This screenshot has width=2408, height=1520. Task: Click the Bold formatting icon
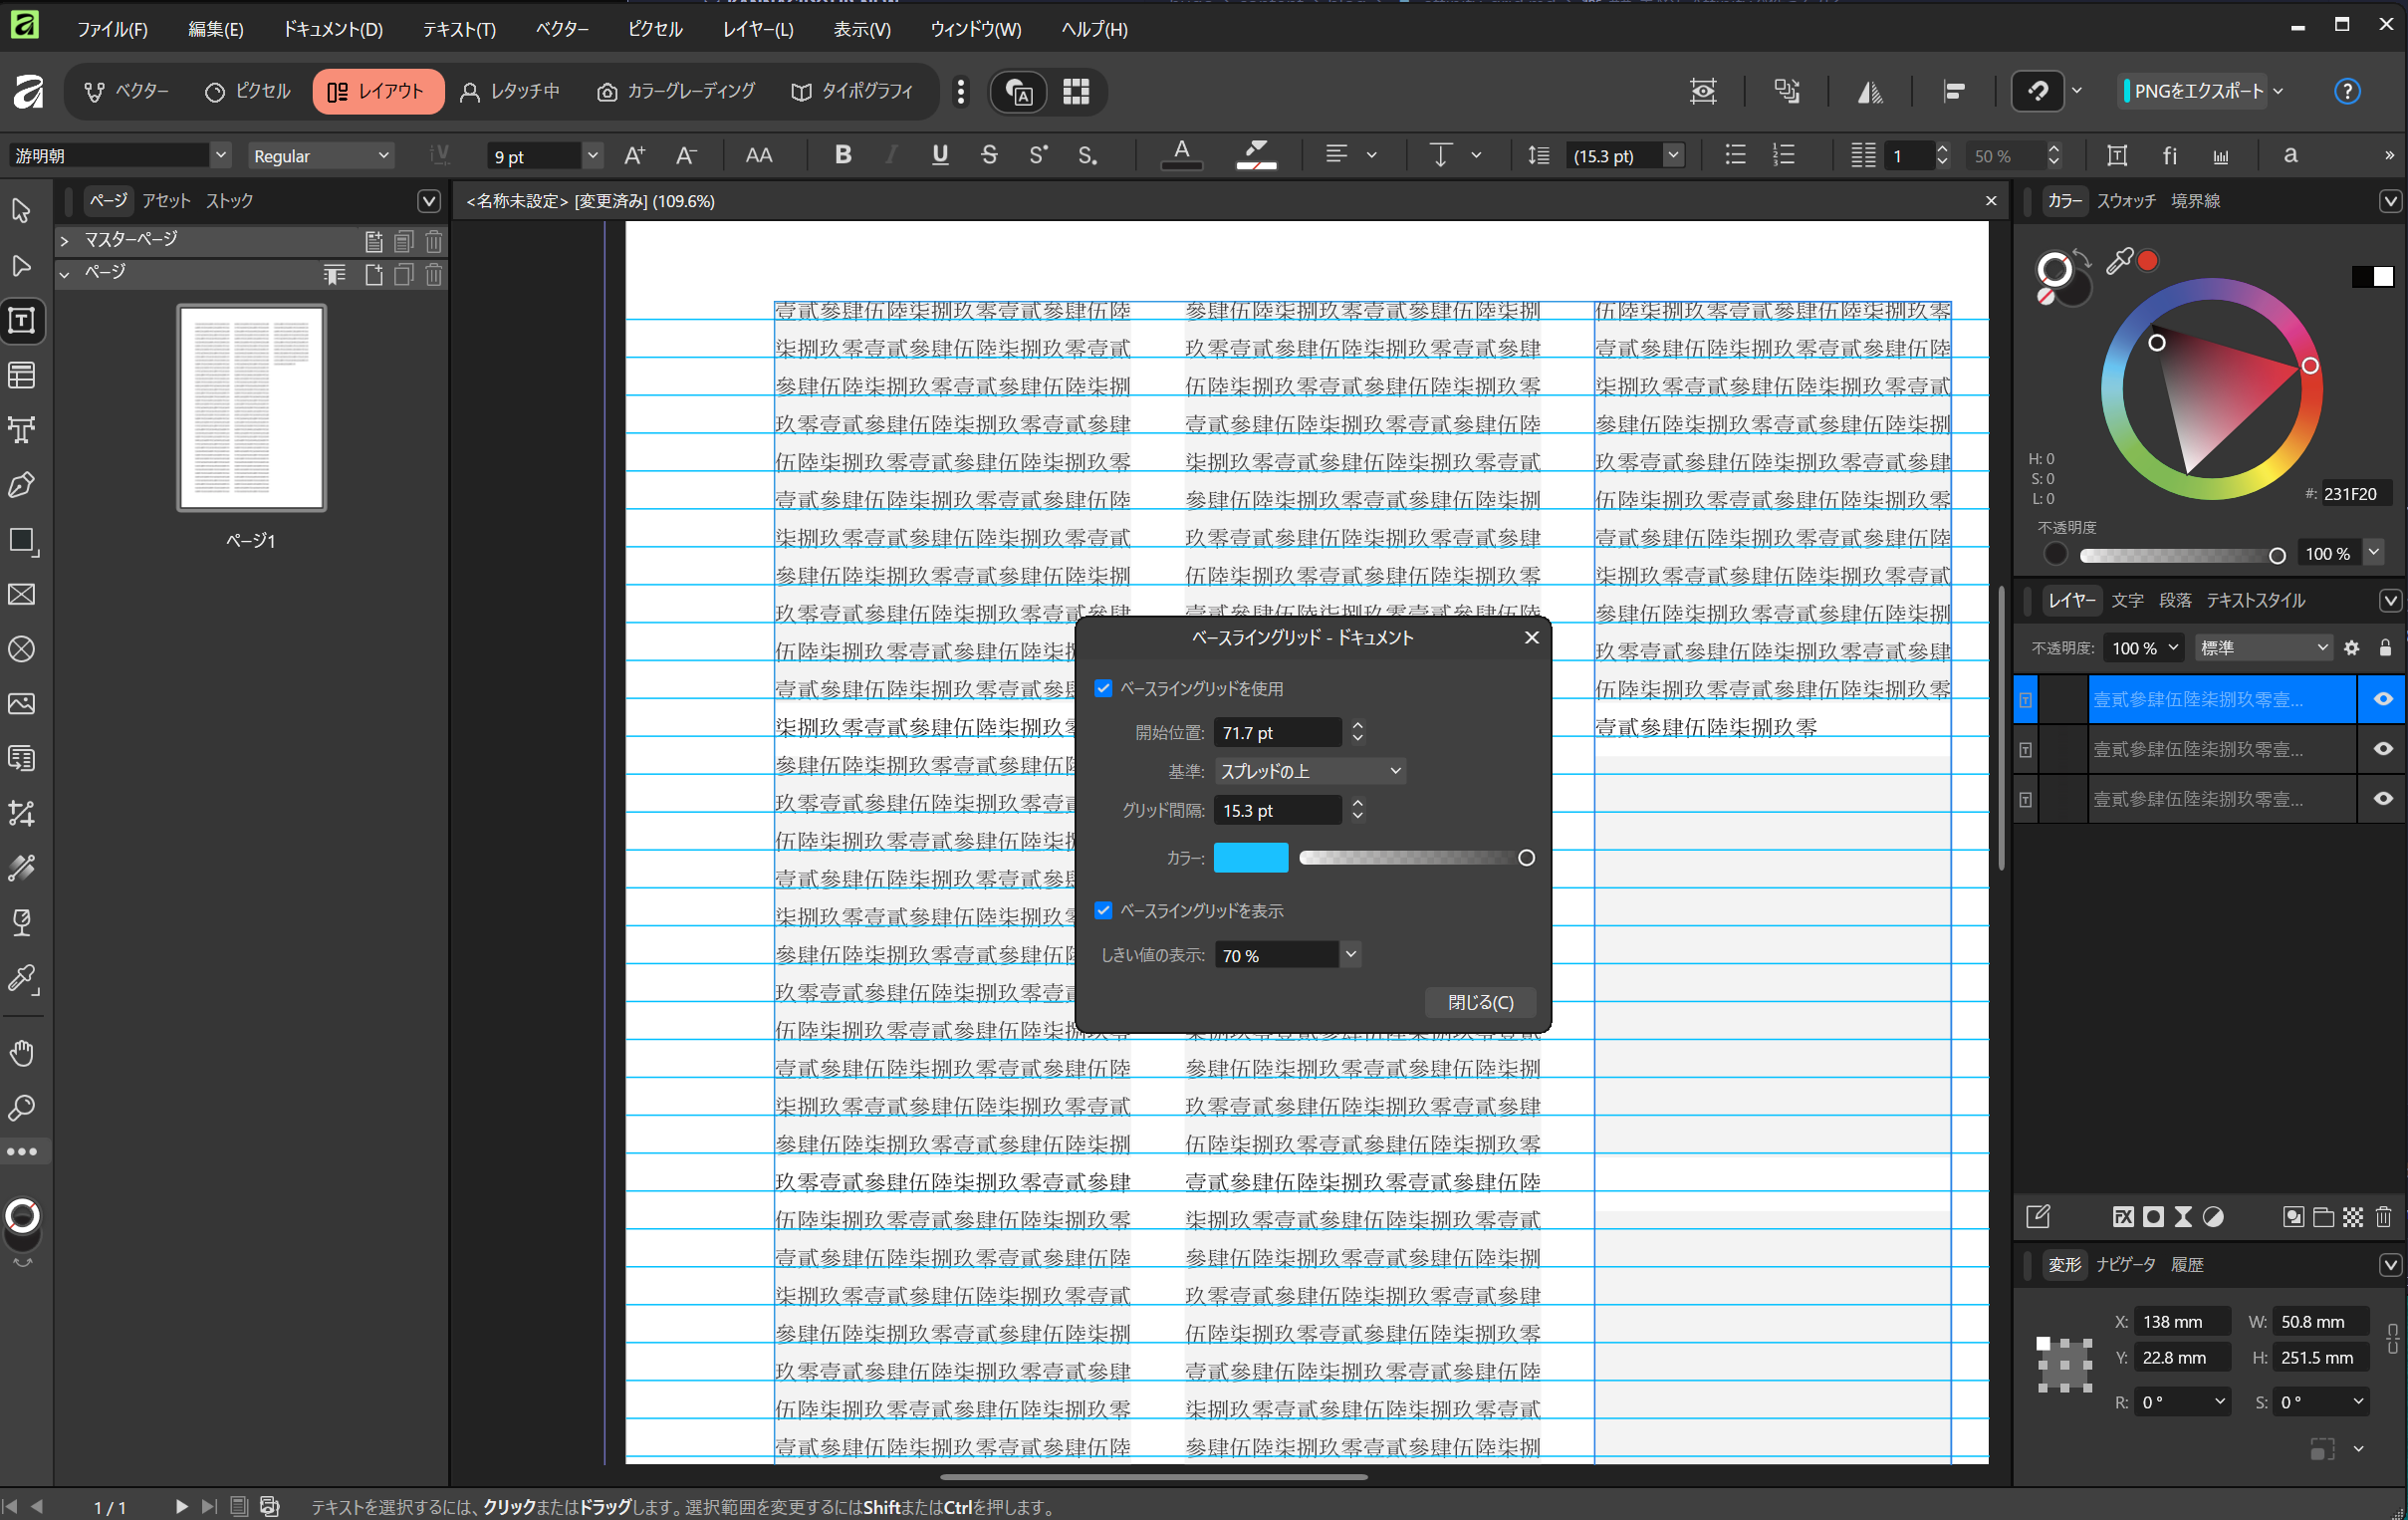[x=842, y=155]
